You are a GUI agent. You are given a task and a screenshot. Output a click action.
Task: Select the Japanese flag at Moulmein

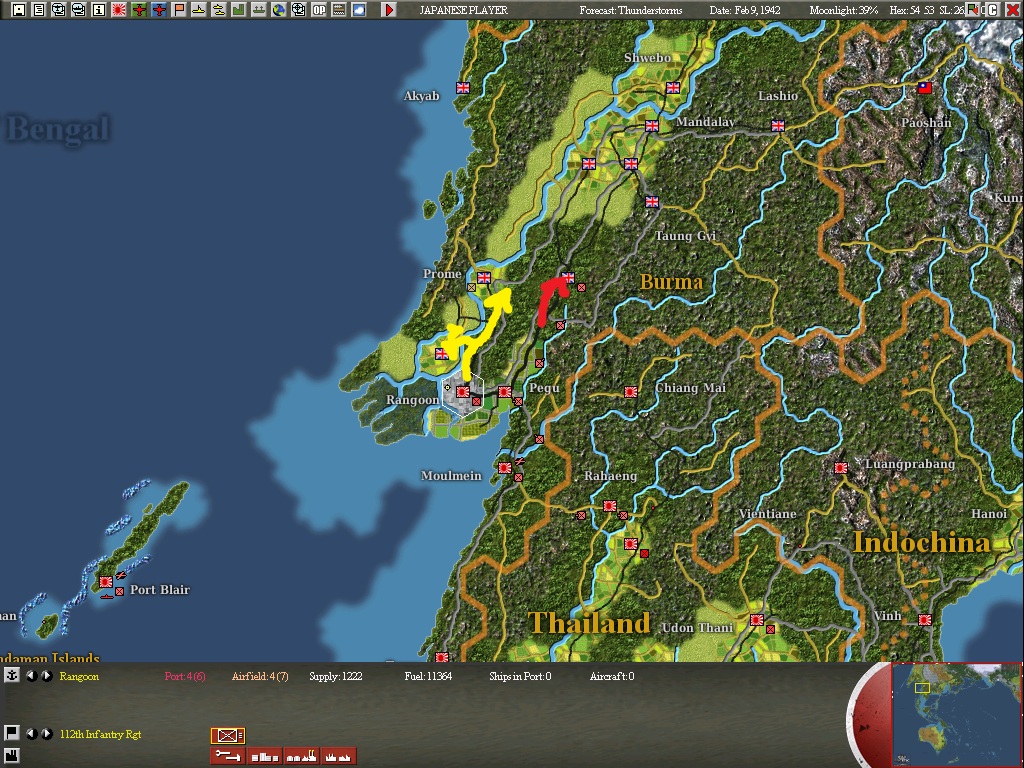pos(505,468)
